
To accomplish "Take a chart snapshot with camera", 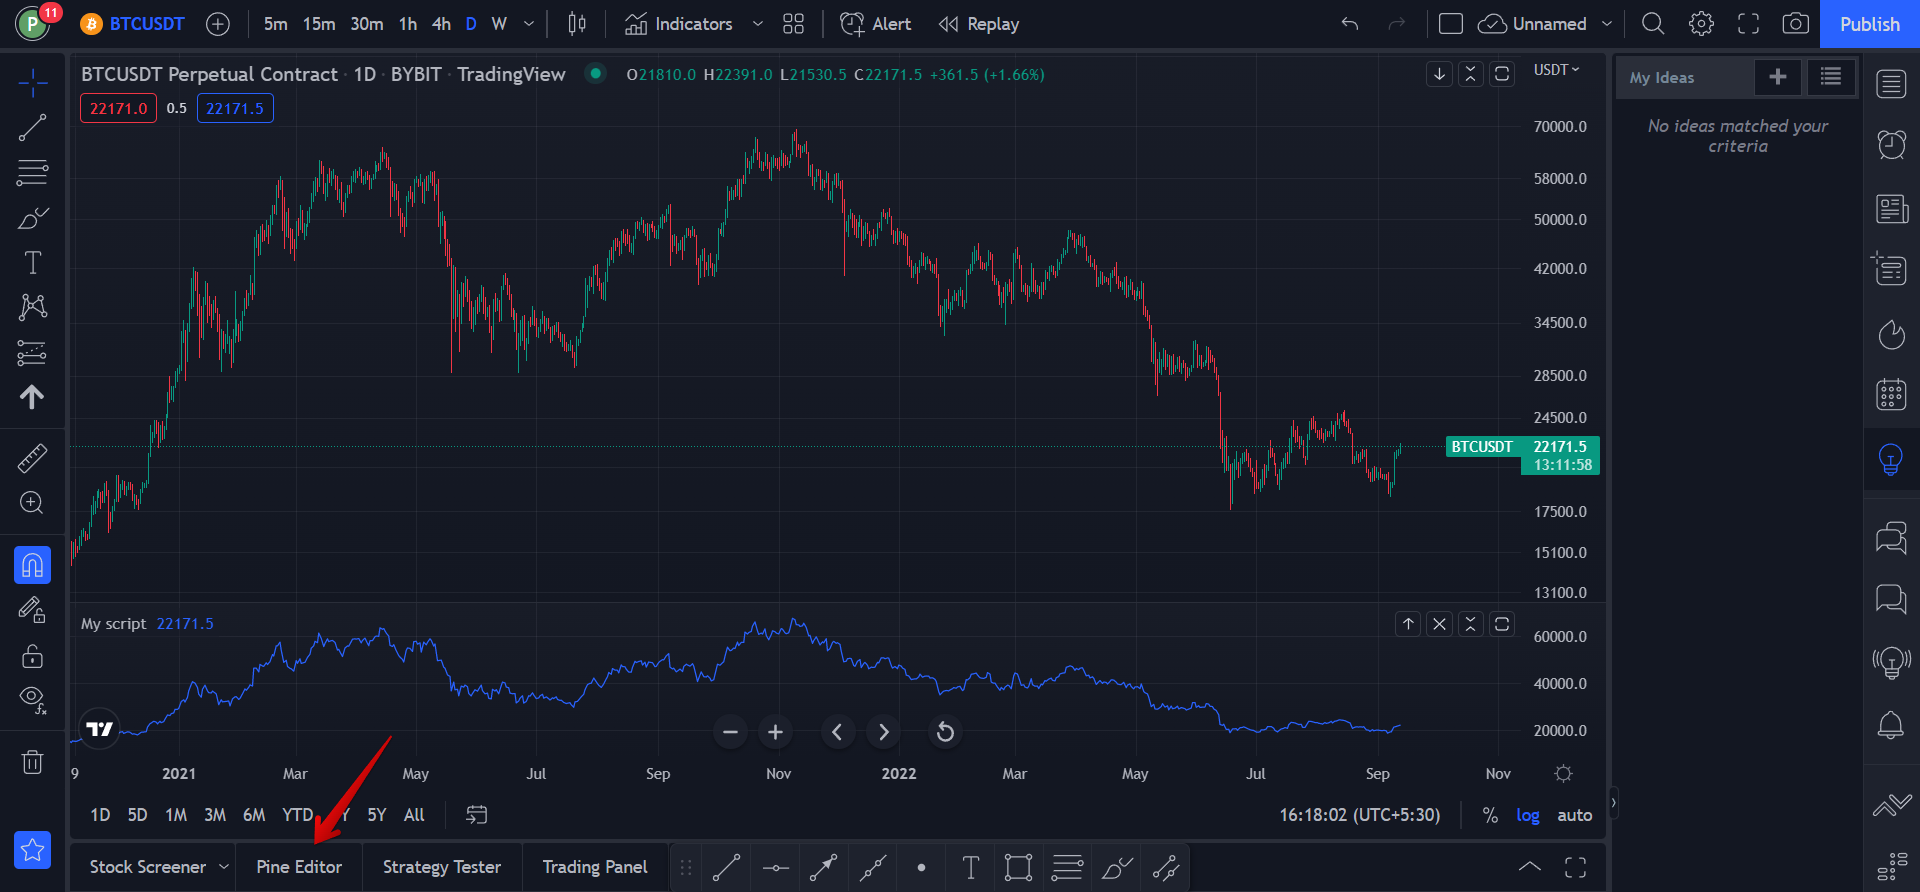I will coord(1796,24).
